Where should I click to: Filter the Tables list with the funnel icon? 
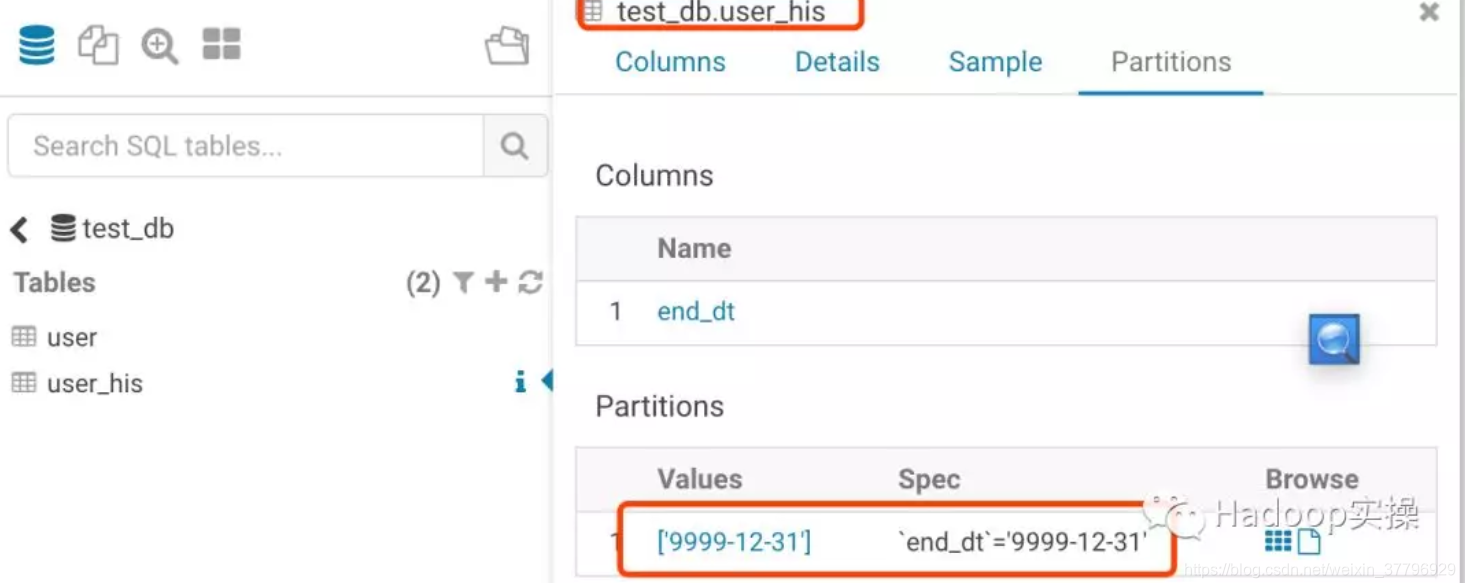pos(463,283)
